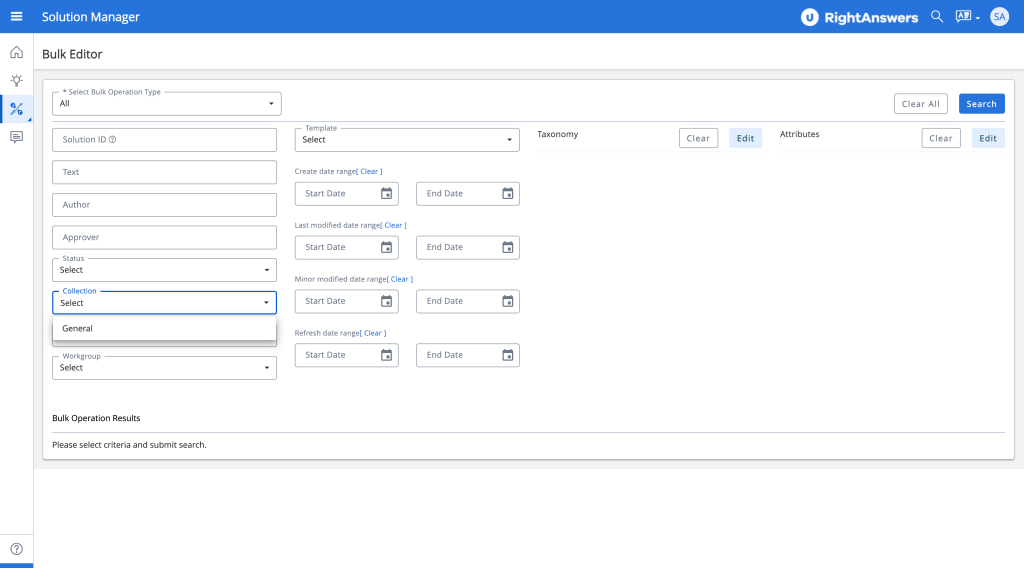Focus the Author field
1024x568 pixels.
point(164,205)
